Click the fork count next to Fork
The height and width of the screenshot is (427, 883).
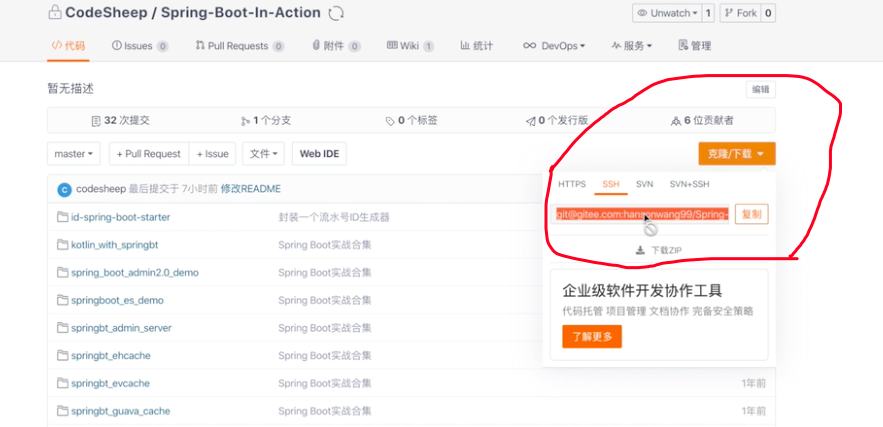769,13
